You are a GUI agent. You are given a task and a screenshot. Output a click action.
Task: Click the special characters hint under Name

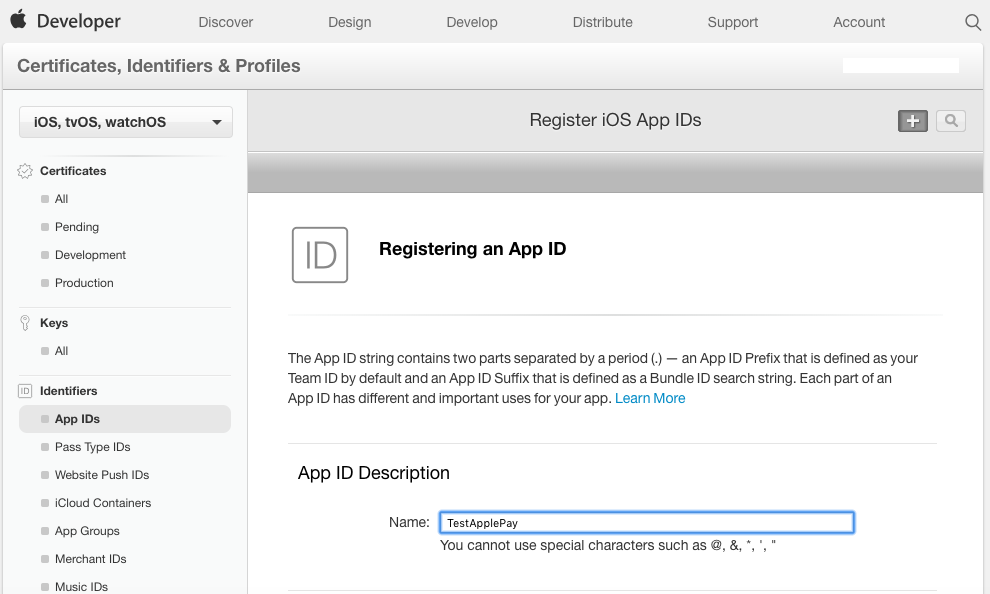click(607, 545)
